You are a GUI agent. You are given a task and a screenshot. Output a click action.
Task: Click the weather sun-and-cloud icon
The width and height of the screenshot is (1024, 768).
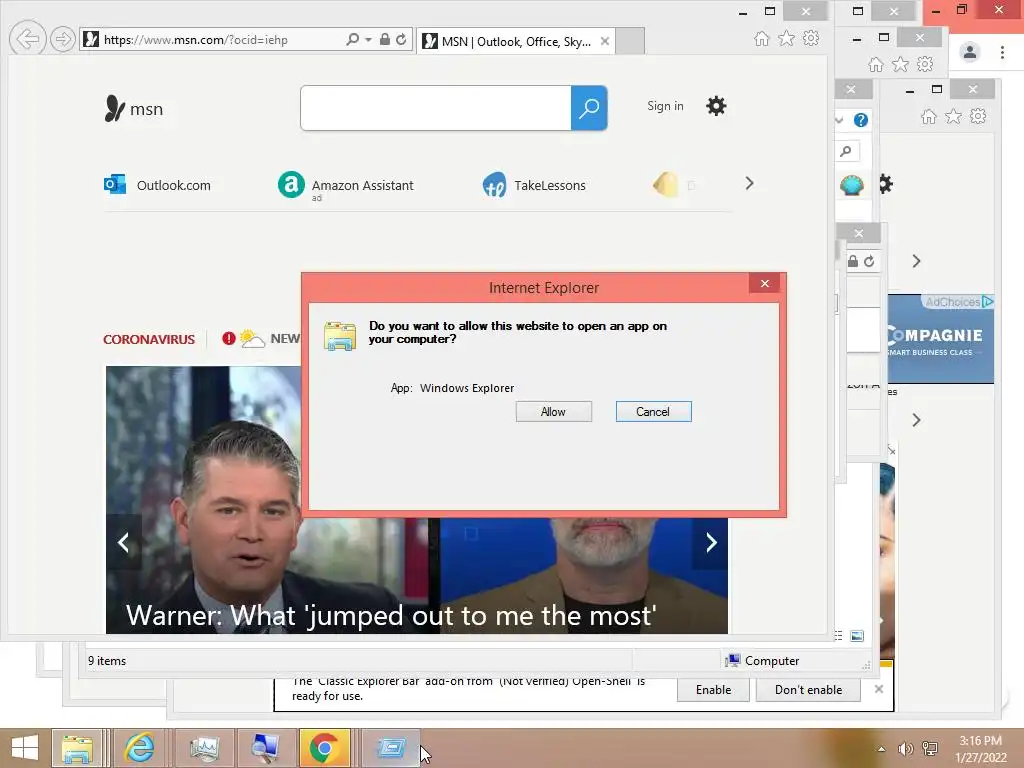pos(251,338)
